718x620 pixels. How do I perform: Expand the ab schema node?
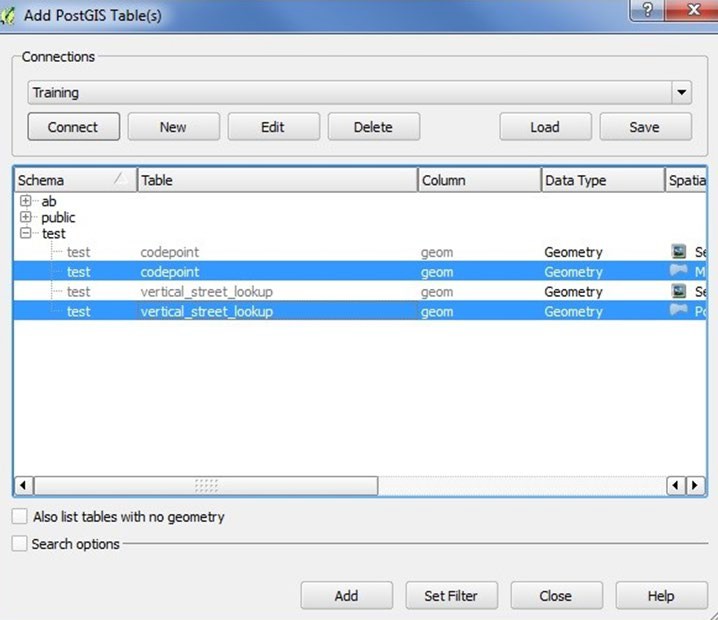(x=26, y=201)
